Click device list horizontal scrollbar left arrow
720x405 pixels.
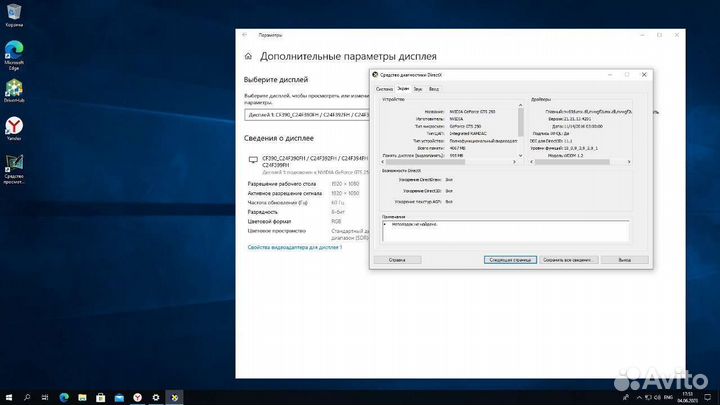click(x=383, y=162)
